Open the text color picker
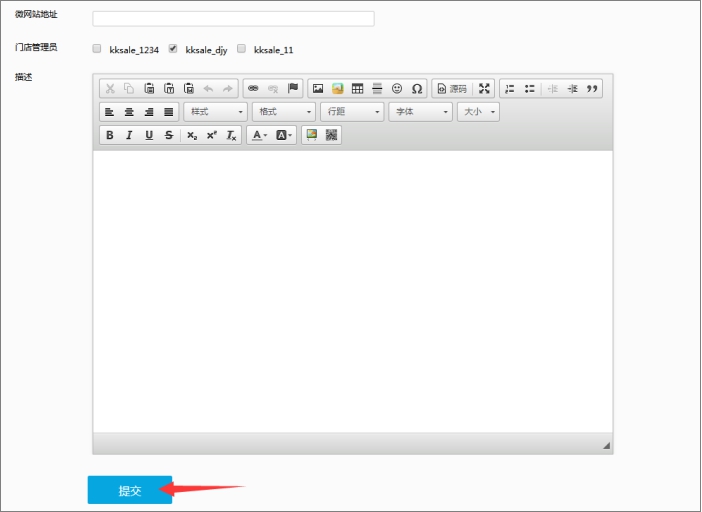The width and height of the screenshot is (702, 512). pos(259,135)
